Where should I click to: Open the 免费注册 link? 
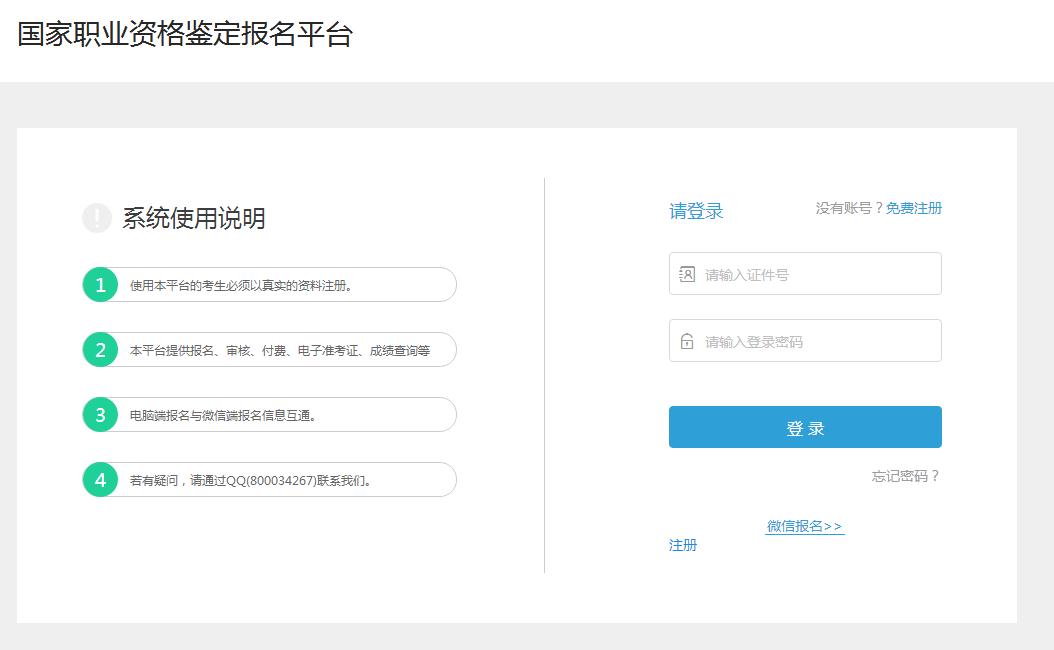[x=913, y=208]
